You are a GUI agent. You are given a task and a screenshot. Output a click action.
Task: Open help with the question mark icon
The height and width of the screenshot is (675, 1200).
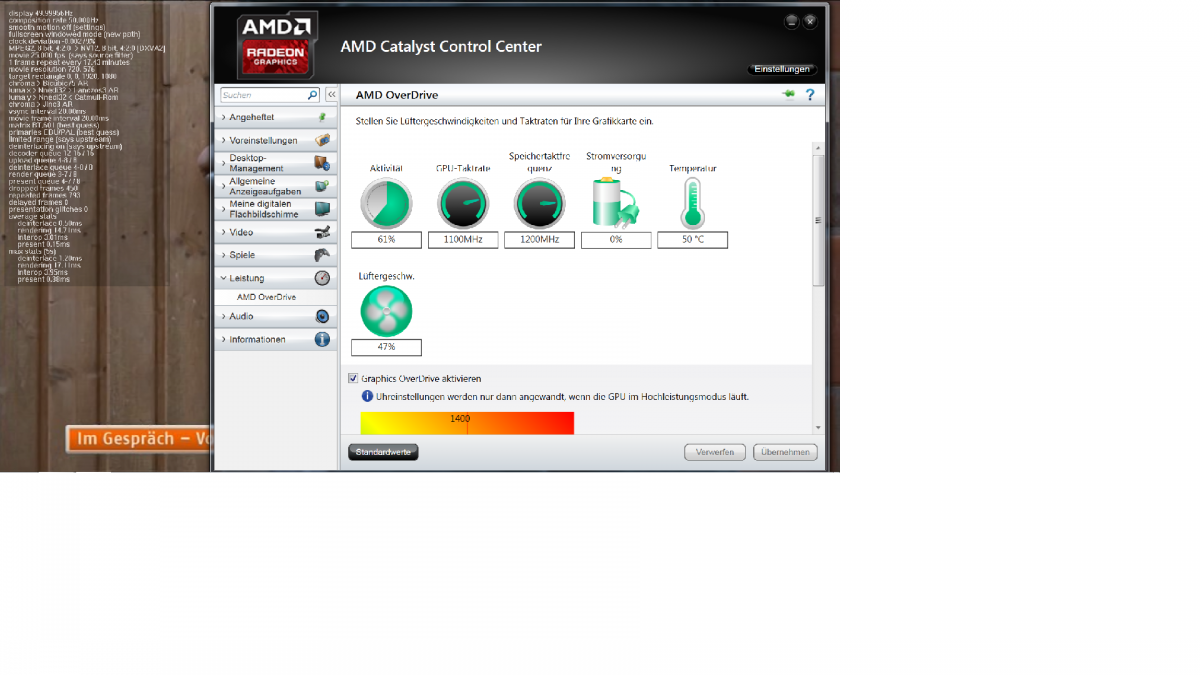(x=810, y=95)
